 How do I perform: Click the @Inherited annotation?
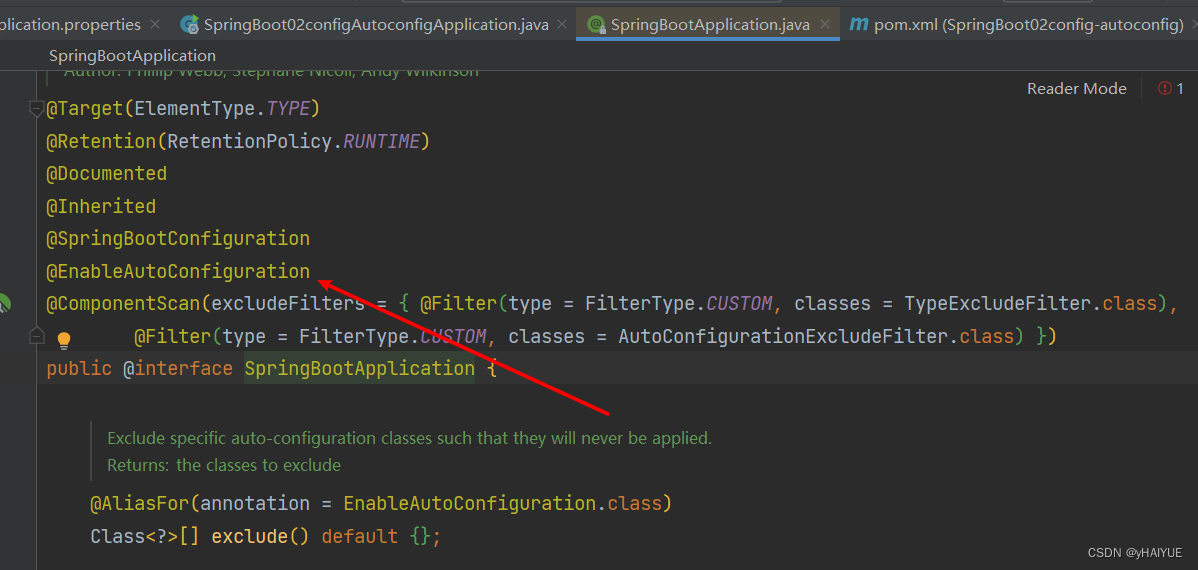[x=102, y=206]
